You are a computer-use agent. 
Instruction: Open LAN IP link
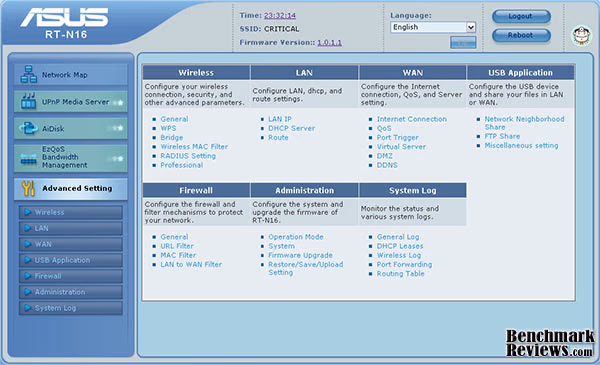(x=280, y=119)
